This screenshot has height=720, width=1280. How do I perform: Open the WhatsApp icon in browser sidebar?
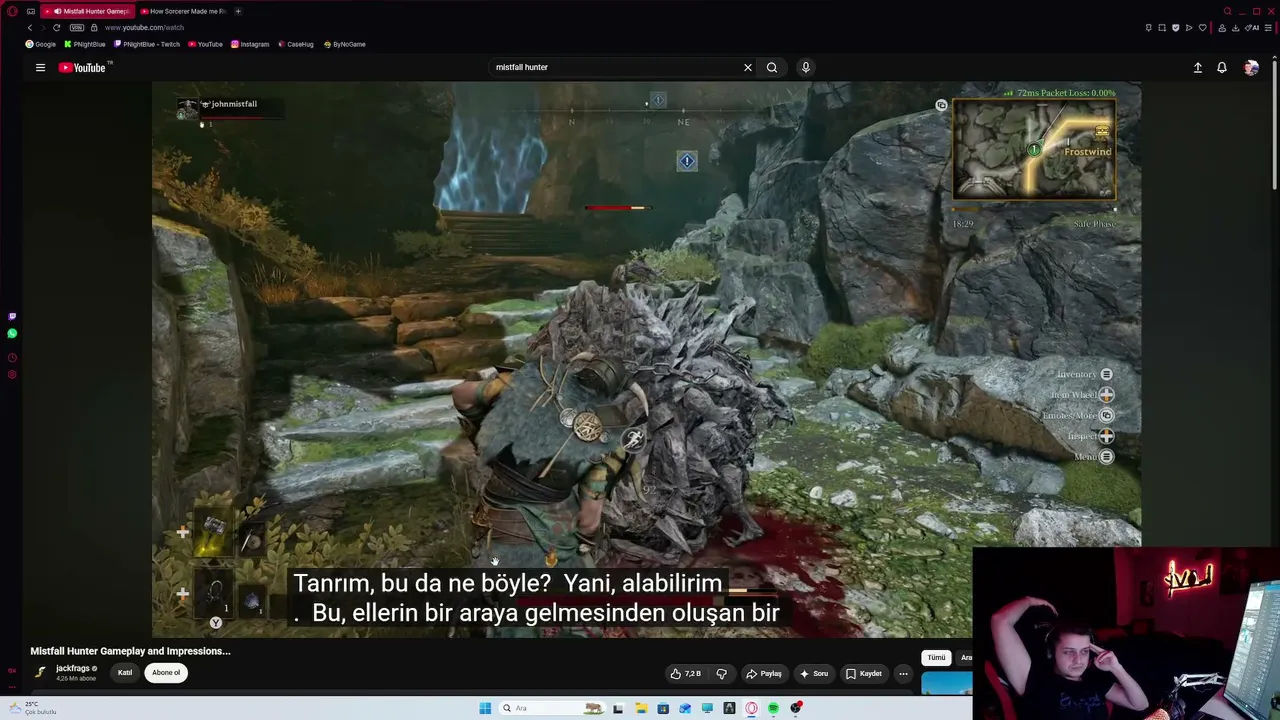[12, 333]
